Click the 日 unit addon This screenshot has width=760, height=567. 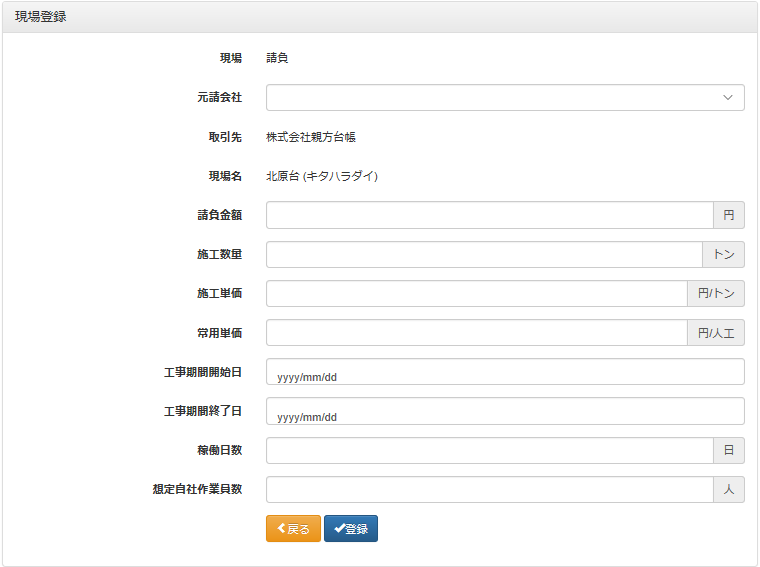(728, 450)
